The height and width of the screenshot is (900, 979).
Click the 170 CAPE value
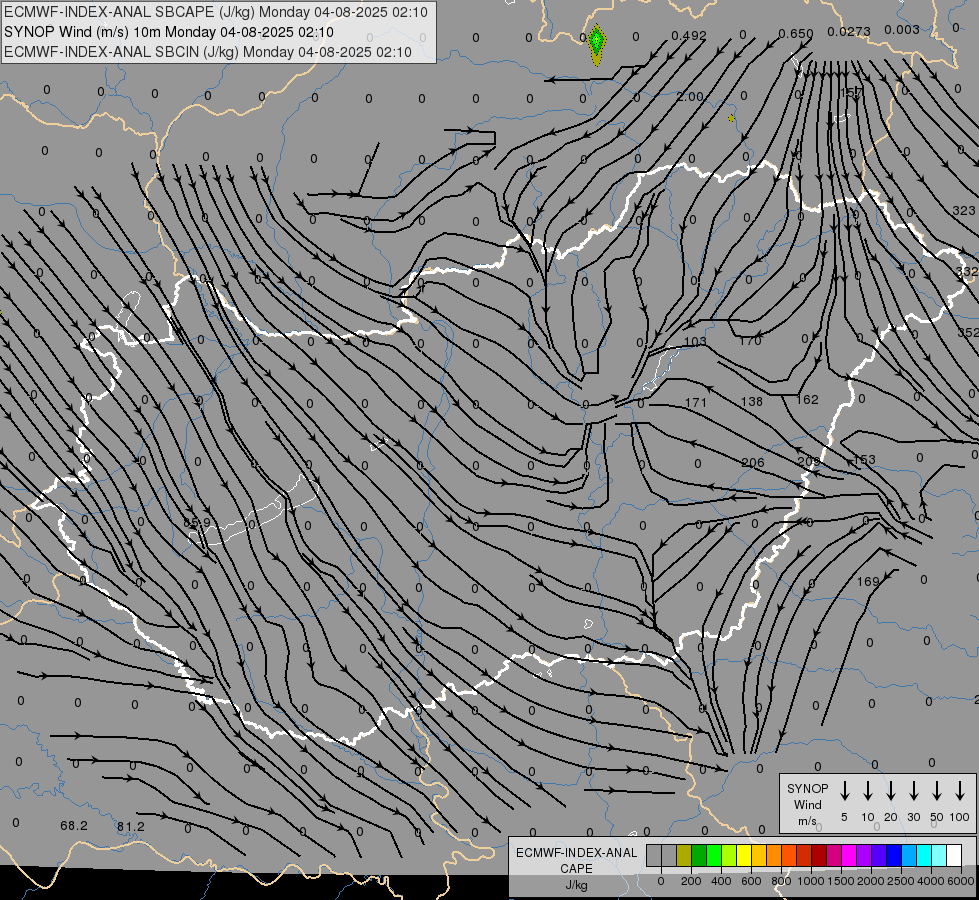pyautogui.click(x=750, y=340)
